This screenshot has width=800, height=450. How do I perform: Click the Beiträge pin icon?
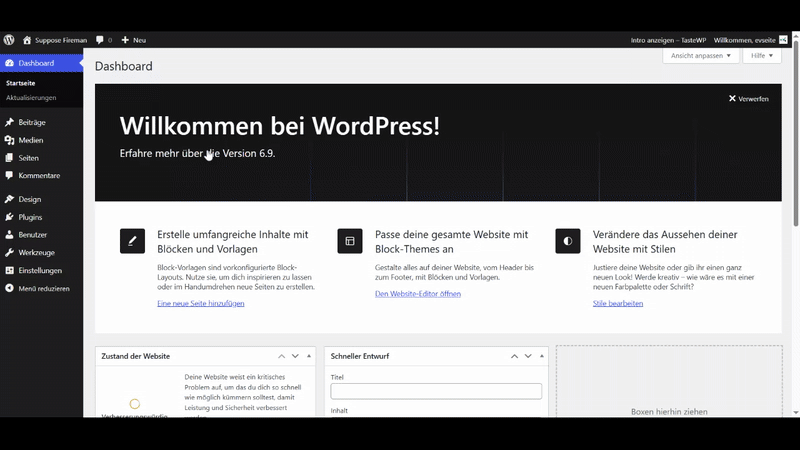coord(9,122)
